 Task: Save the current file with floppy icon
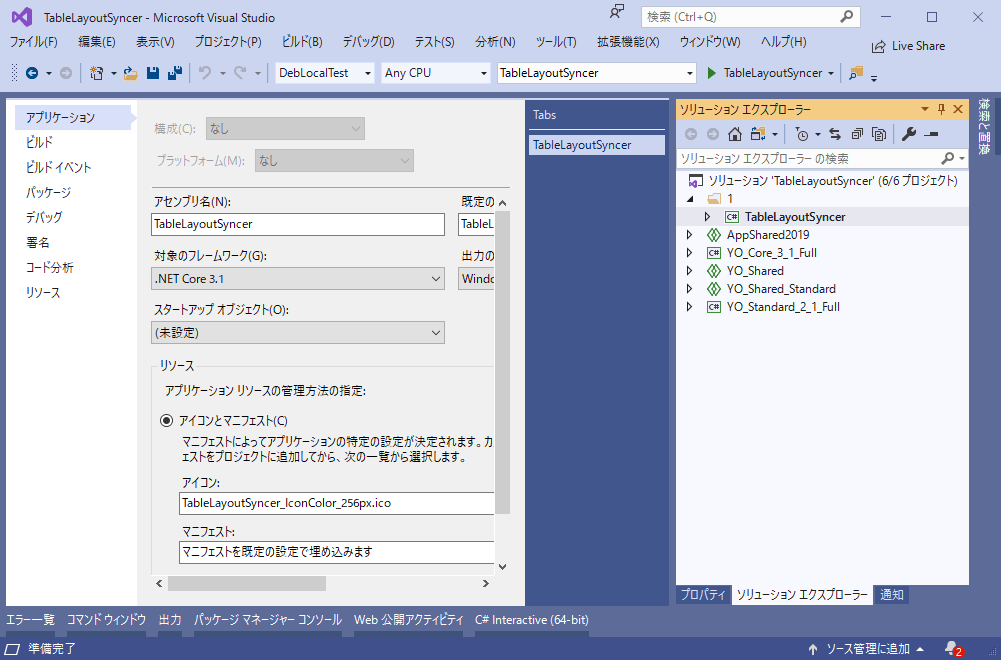tap(153, 73)
